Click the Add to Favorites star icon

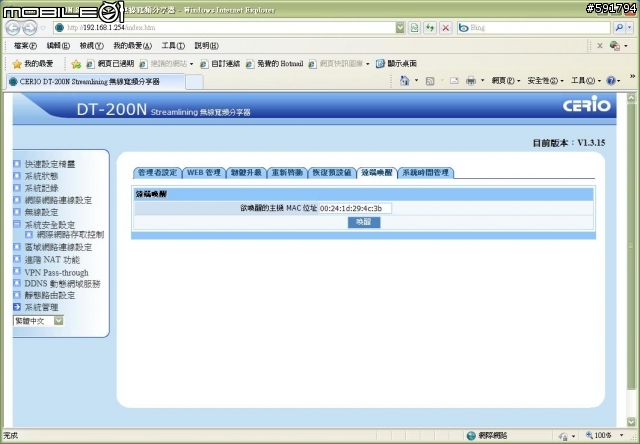point(76,64)
